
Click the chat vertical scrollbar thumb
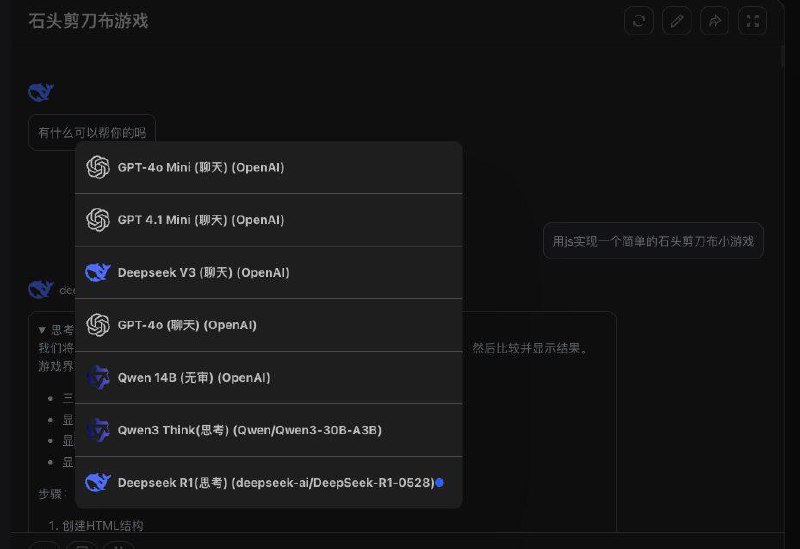pyautogui.click(x=783, y=56)
